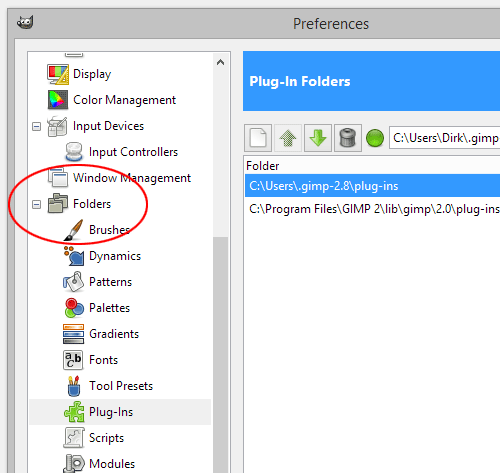Click the new folder page icon
This screenshot has width=500, height=473.
point(258,138)
